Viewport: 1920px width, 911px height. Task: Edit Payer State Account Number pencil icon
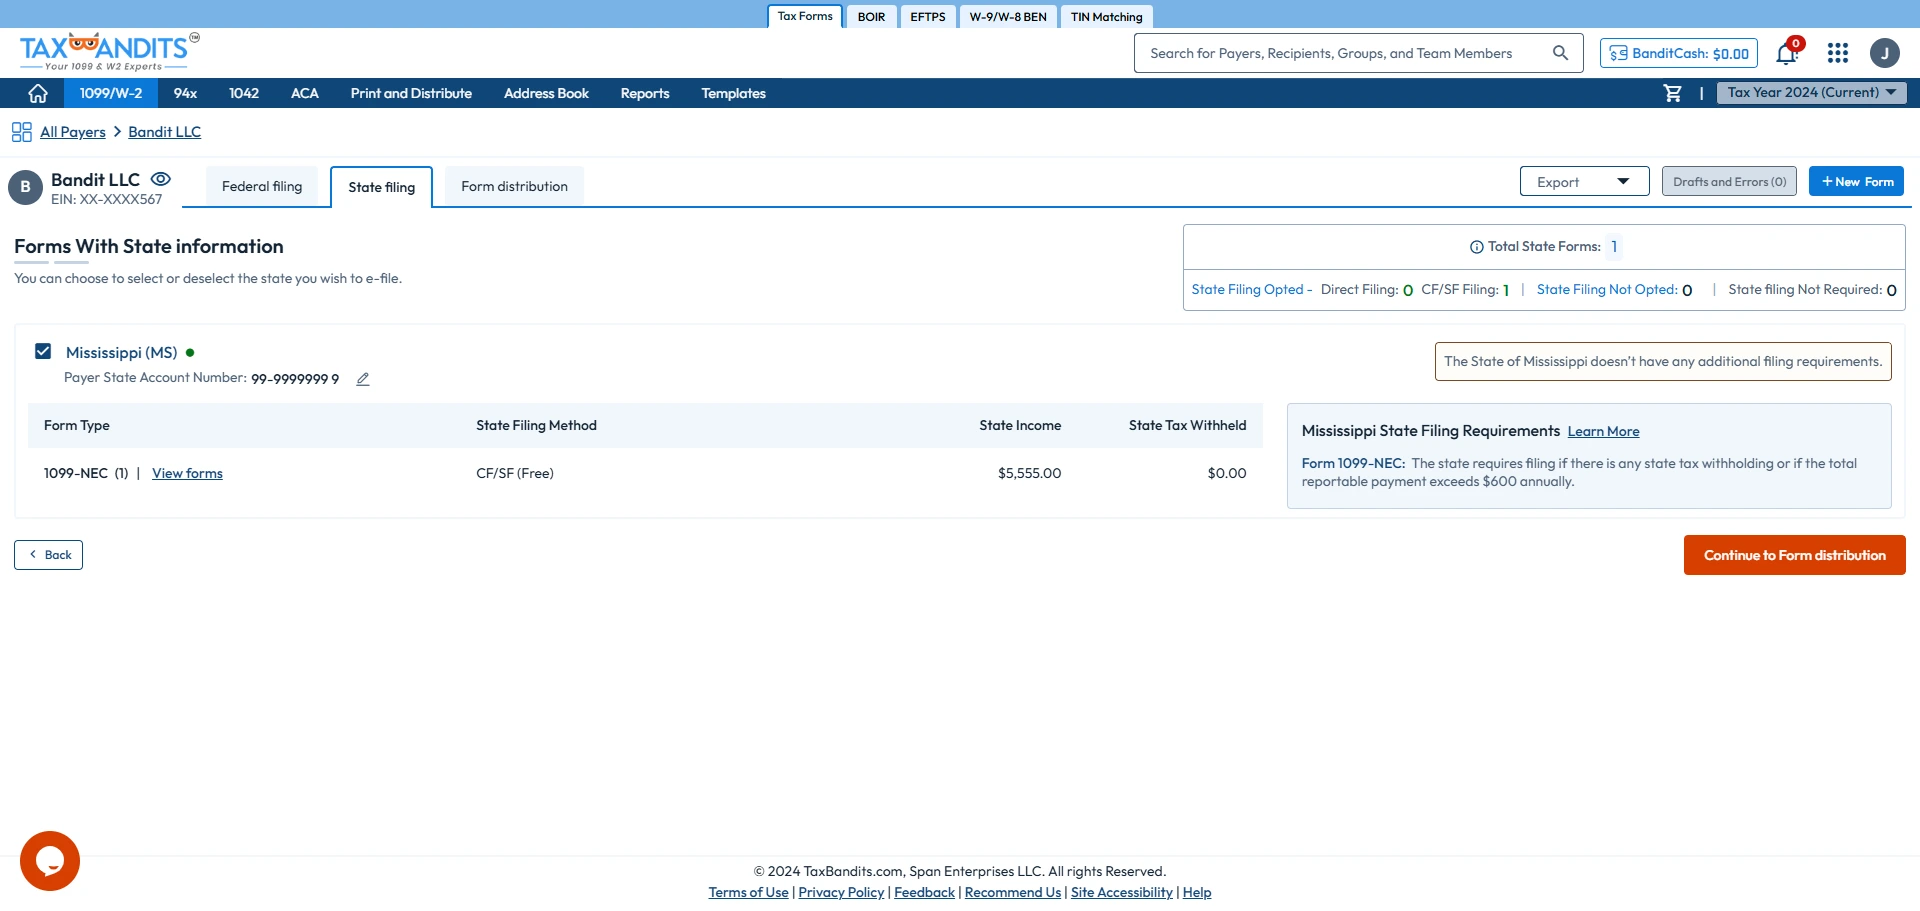pyautogui.click(x=363, y=379)
